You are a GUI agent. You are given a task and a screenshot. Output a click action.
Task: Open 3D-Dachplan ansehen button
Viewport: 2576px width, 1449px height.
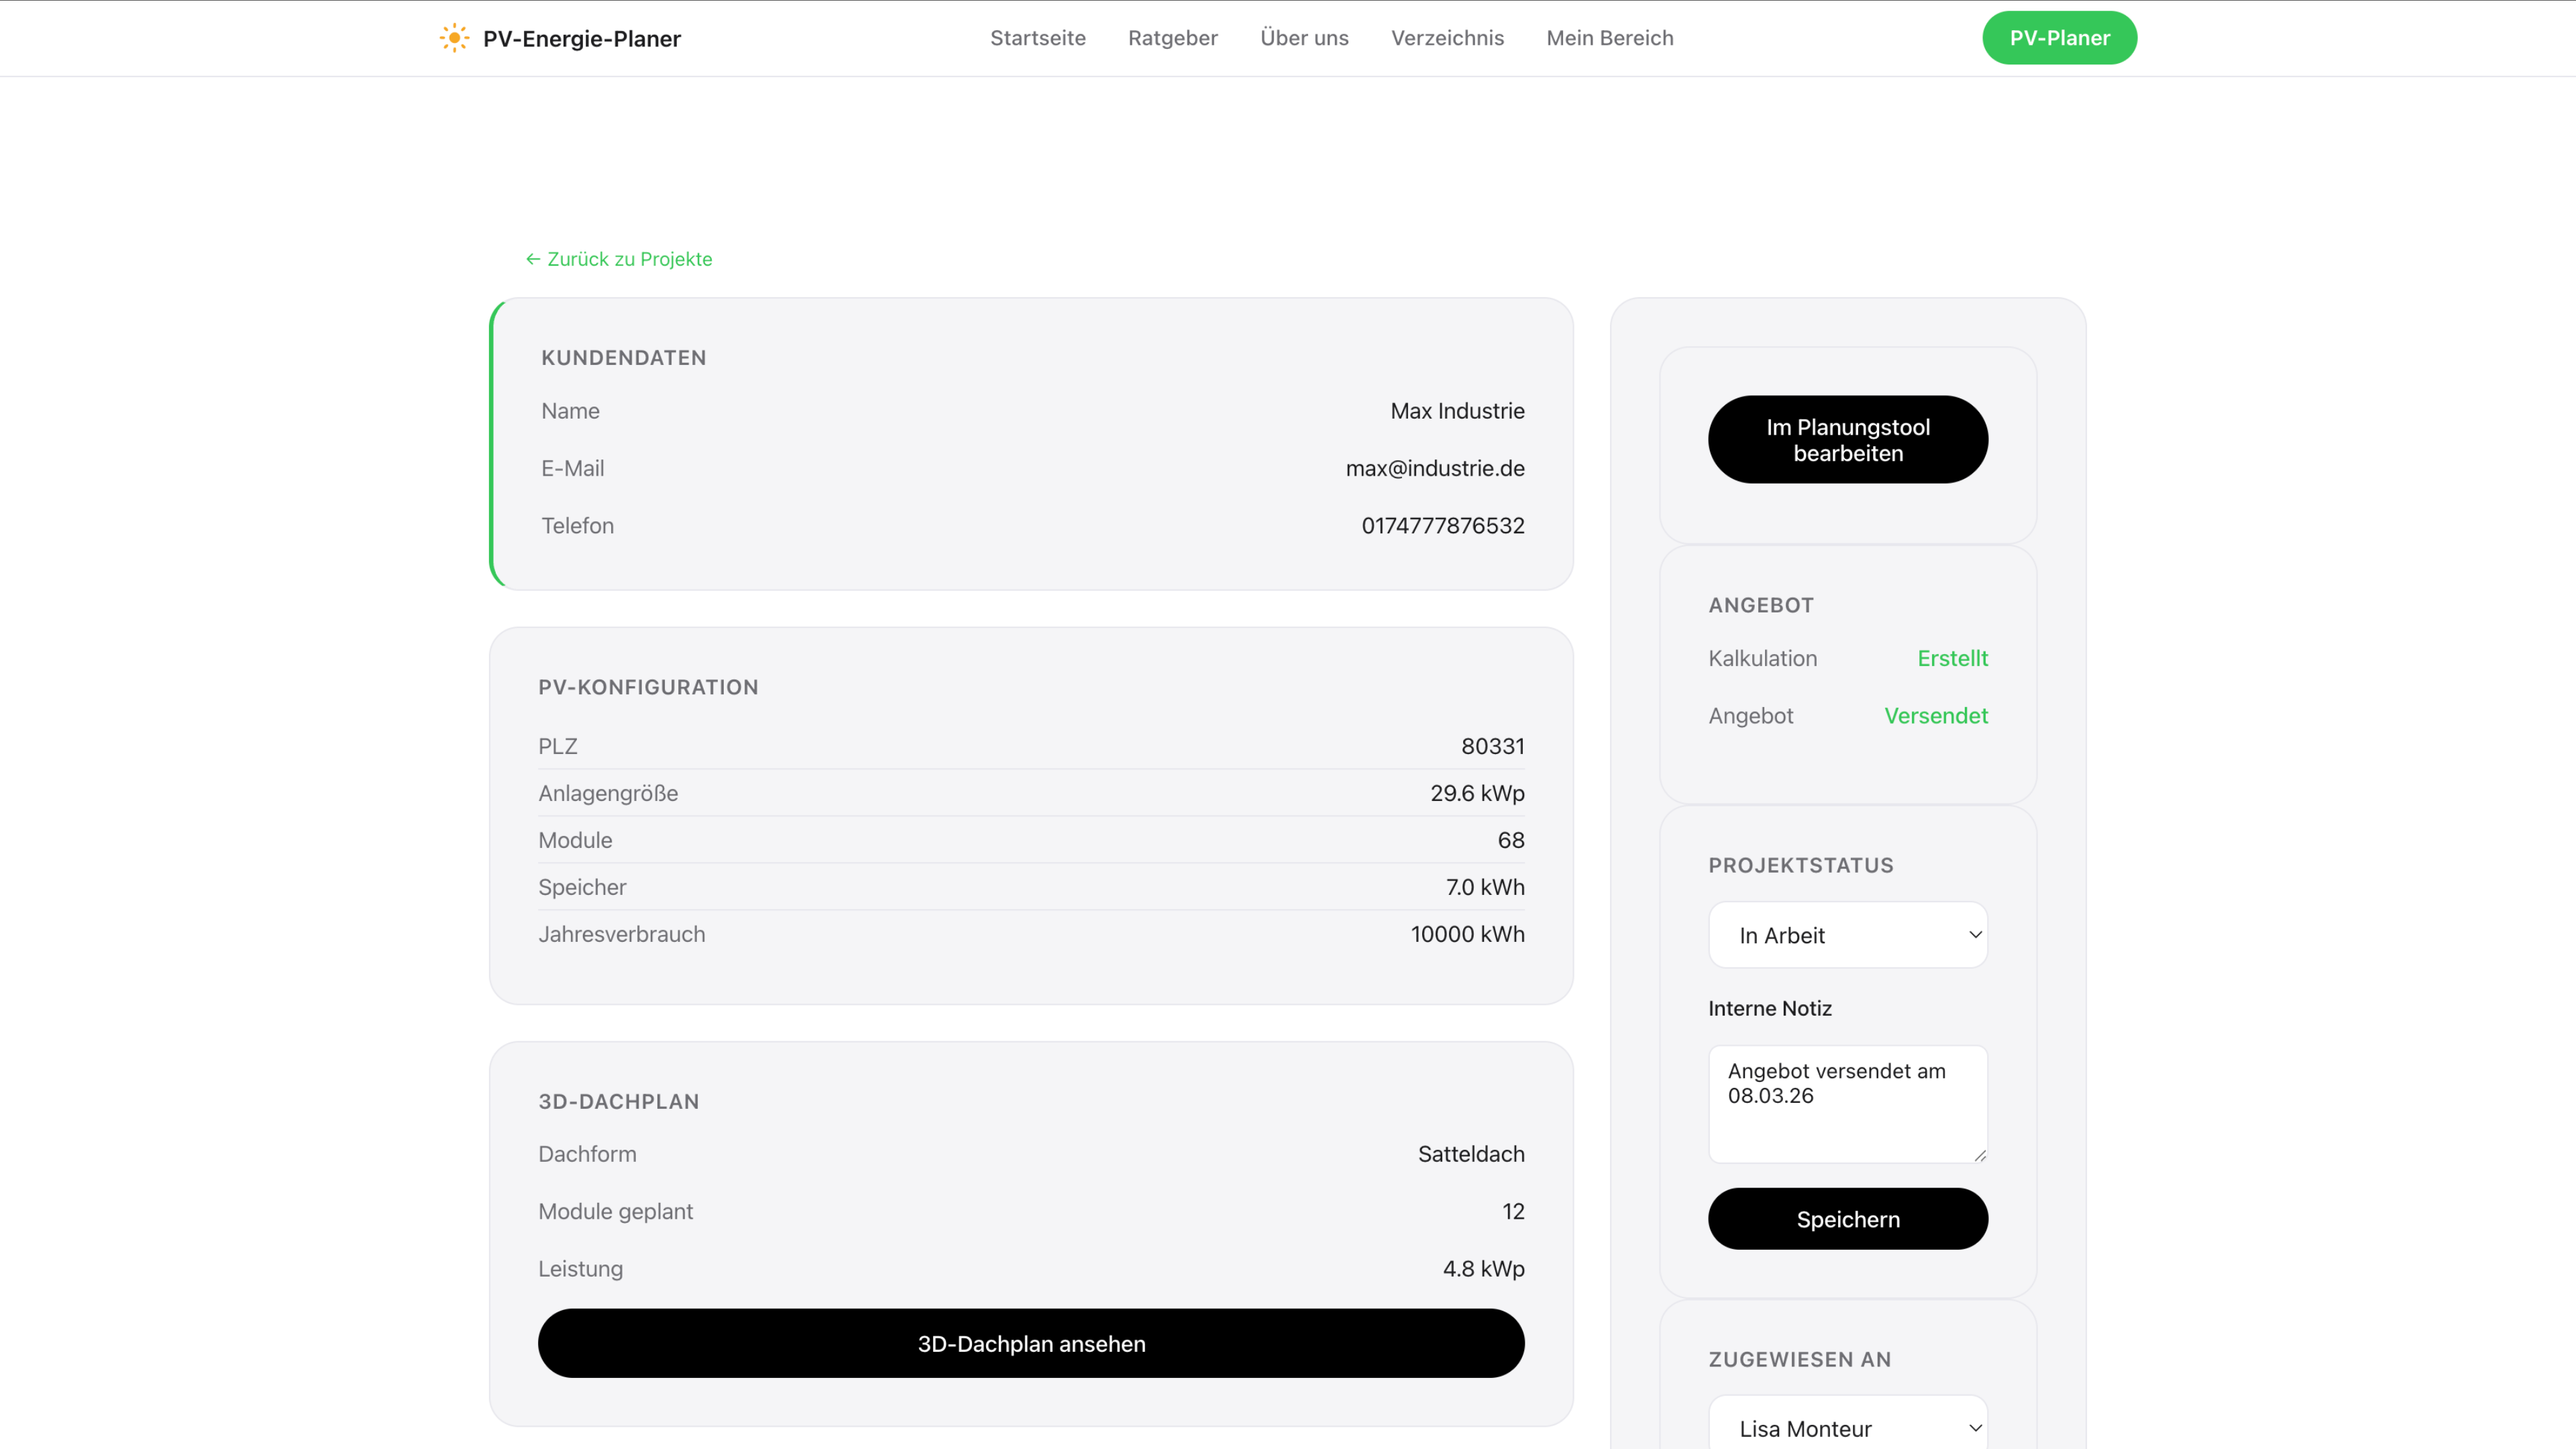click(1030, 1343)
